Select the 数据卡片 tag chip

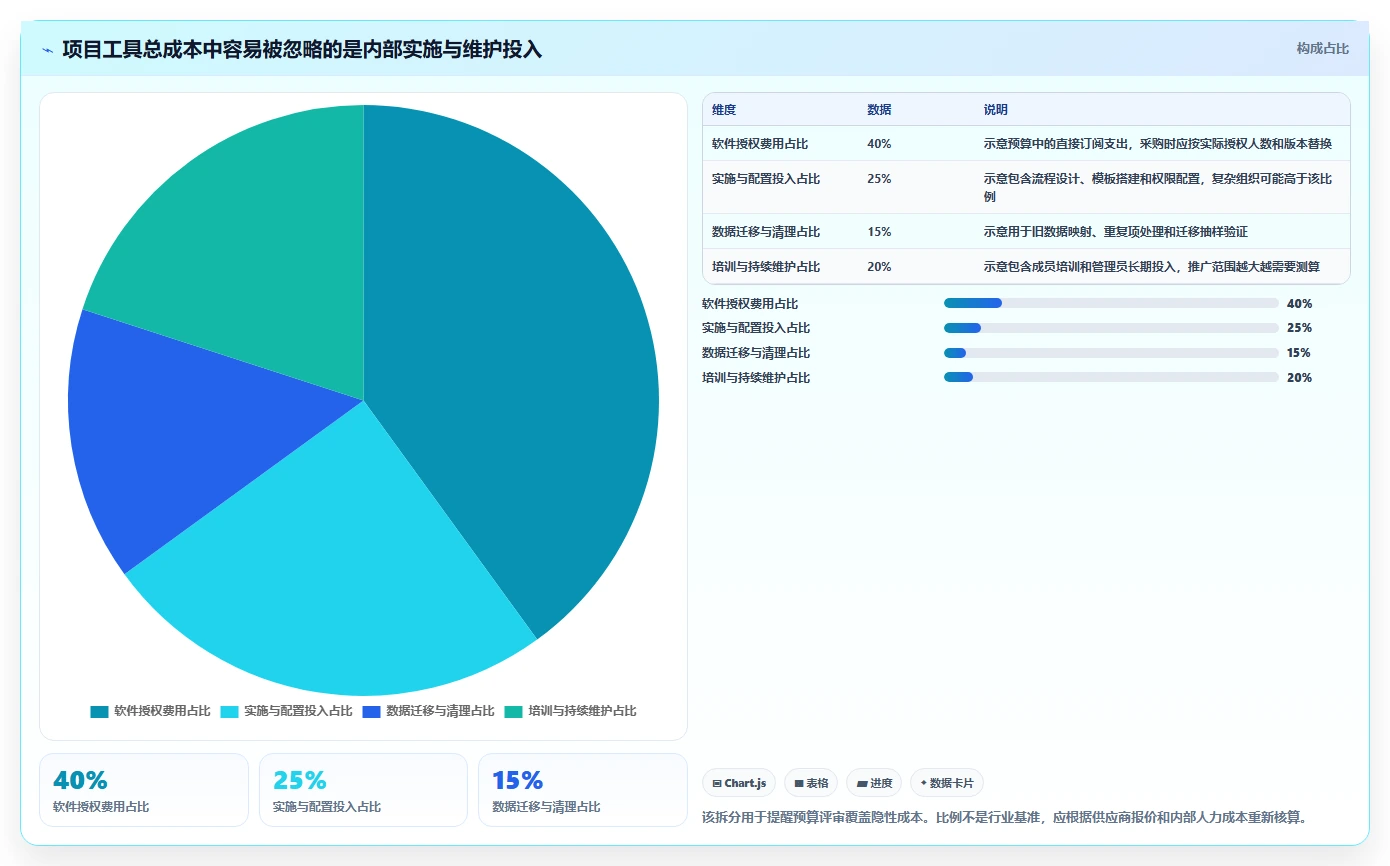click(947, 783)
